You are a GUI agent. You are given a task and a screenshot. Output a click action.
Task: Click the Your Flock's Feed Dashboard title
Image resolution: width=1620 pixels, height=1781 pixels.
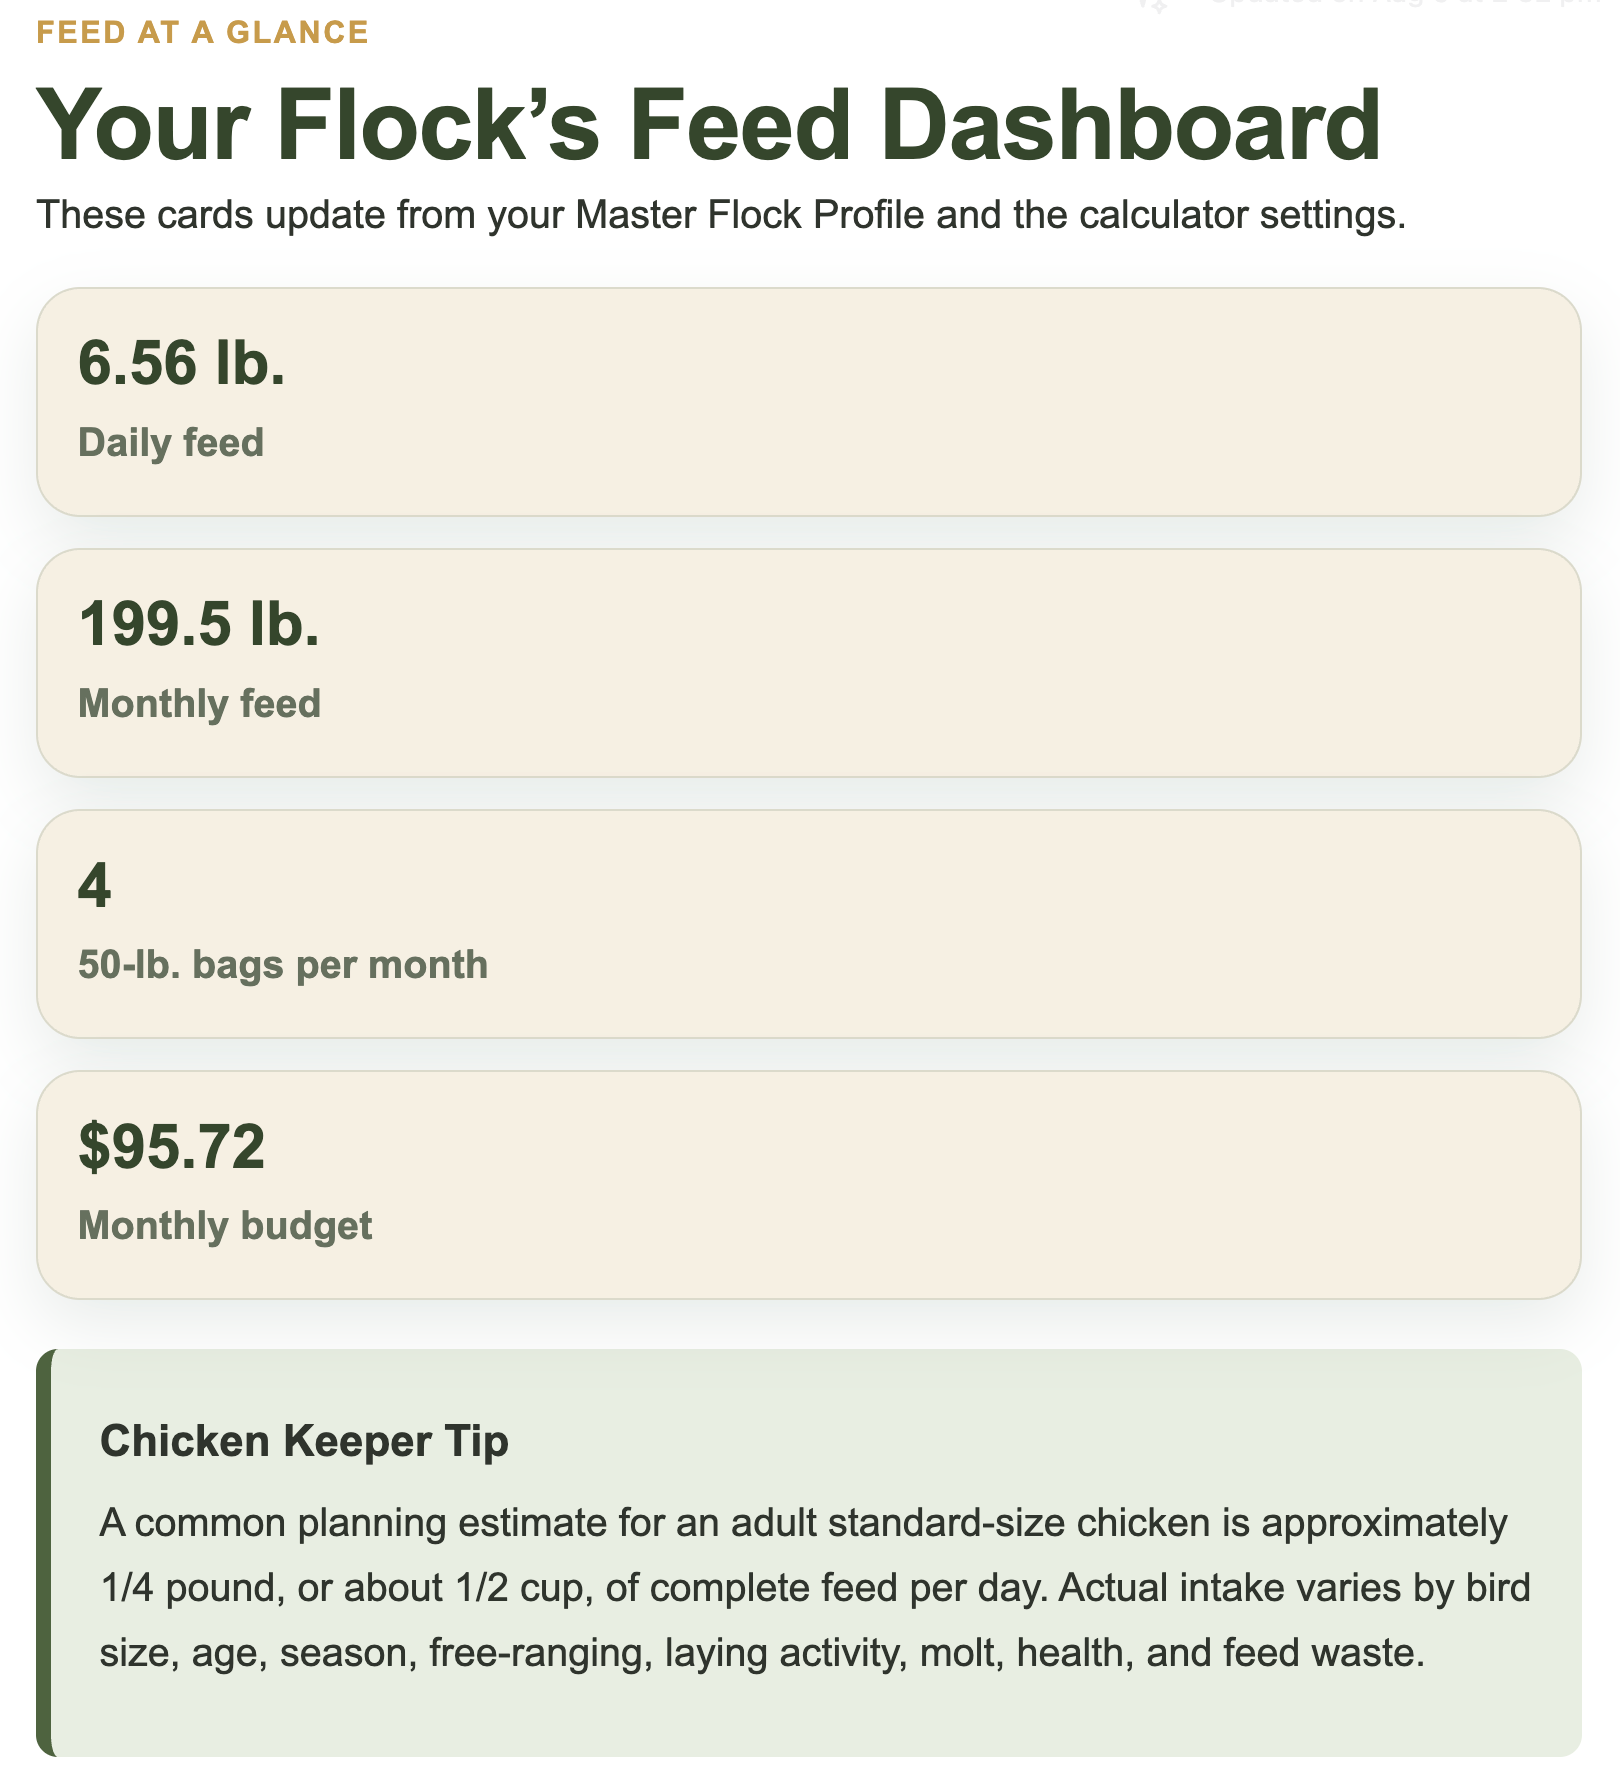(710, 125)
